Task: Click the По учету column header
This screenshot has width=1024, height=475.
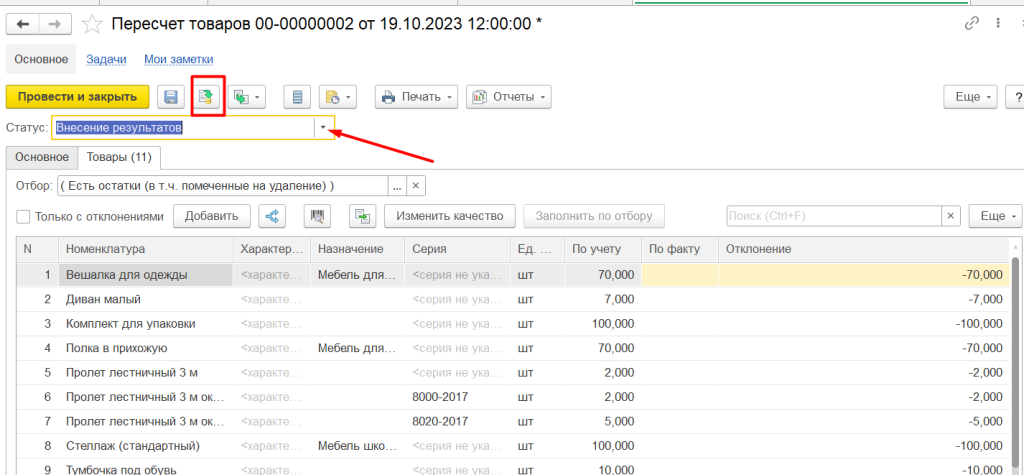Action: tap(603, 249)
